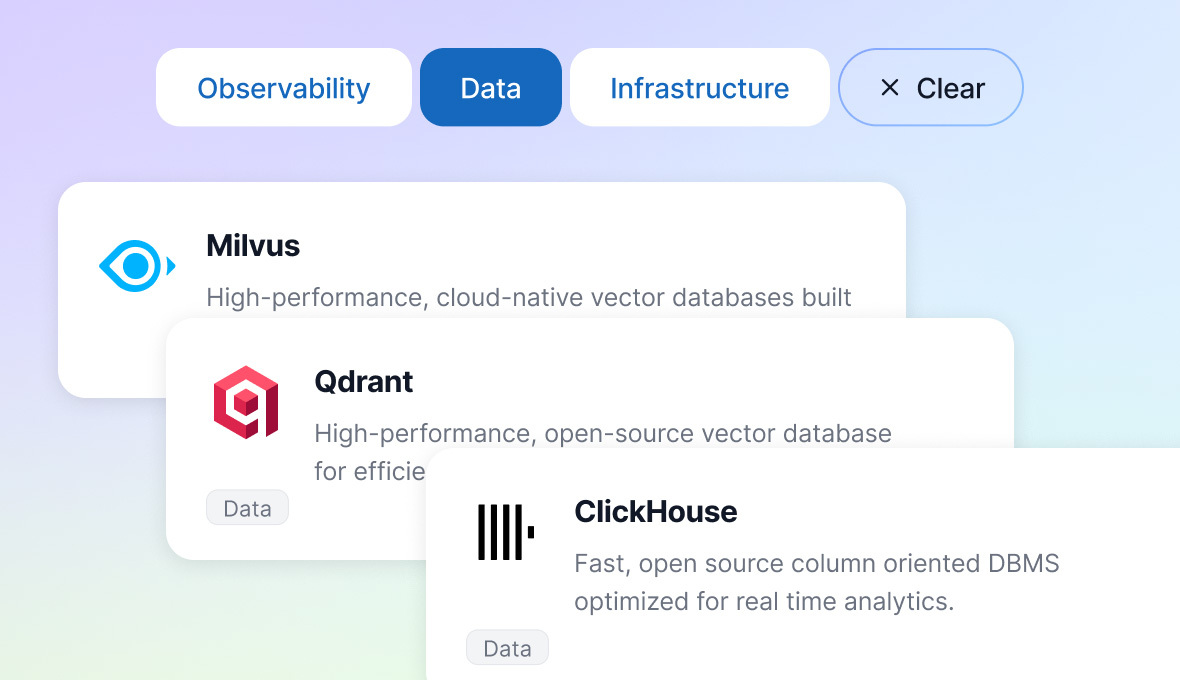Click the ClickHouse bars logo
This screenshot has width=1180, height=680.
(x=506, y=532)
